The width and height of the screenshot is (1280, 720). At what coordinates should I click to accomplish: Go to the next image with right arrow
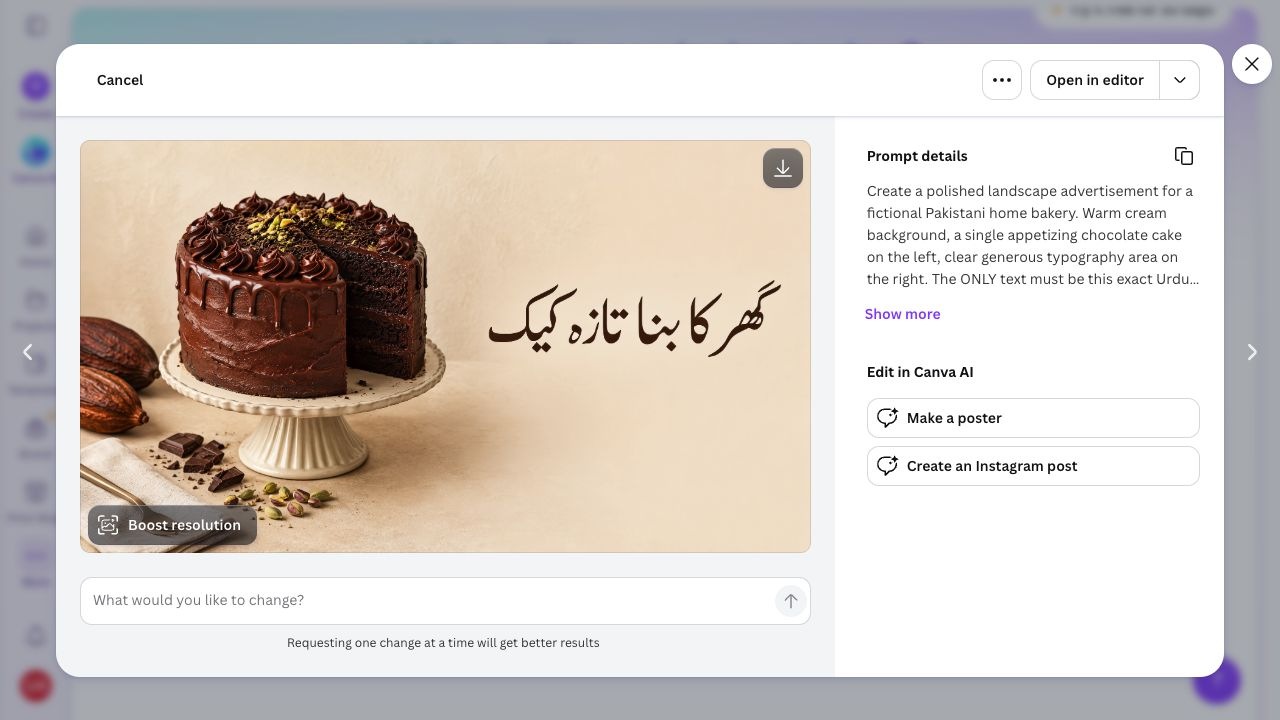pyautogui.click(x=1252, y=352)
